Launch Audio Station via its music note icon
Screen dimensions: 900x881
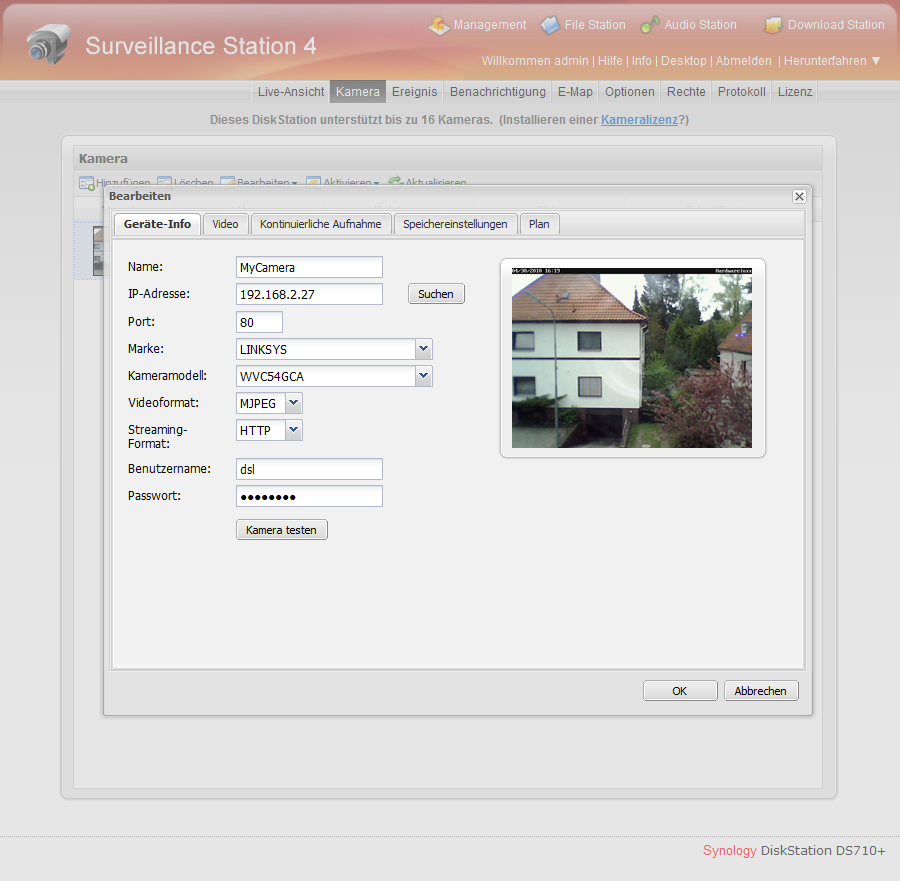pyautogui.click(x=650, y=25)
